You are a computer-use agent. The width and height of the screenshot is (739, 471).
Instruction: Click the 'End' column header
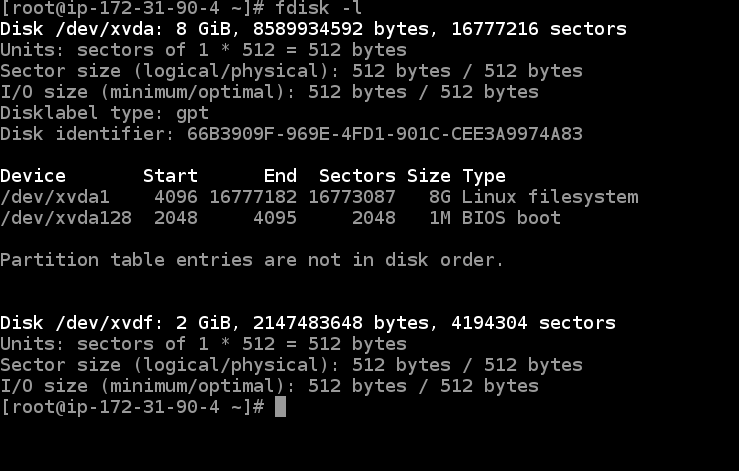pyautogui.click(x=280, y=176)
